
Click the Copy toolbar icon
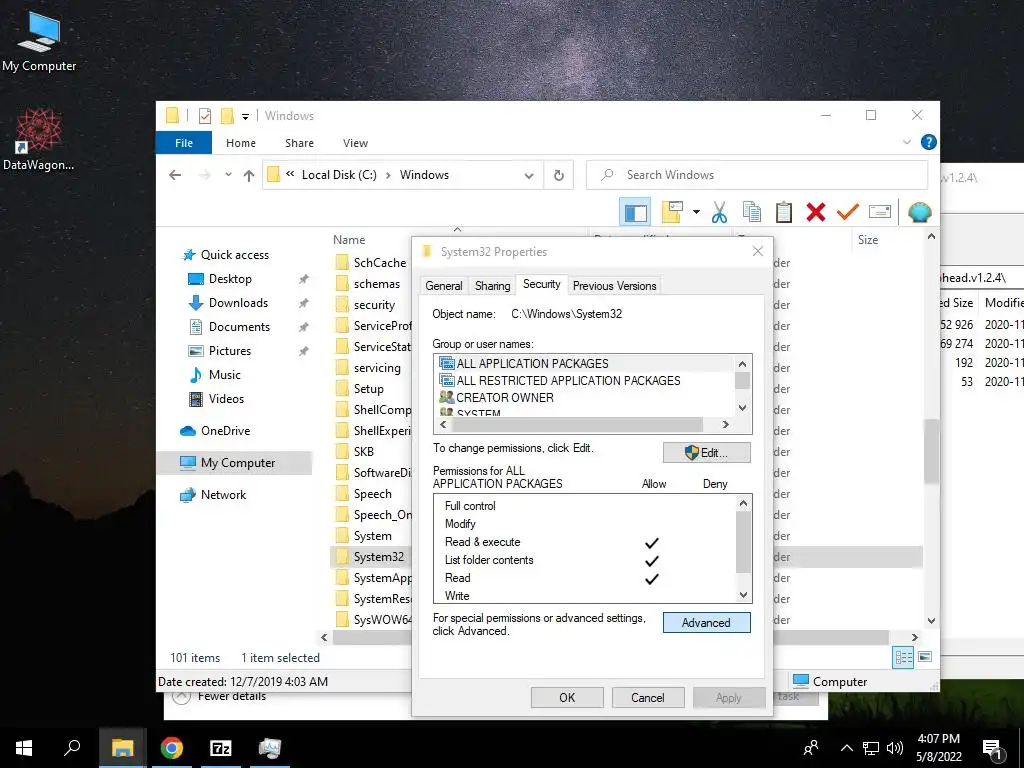(752, 212)
